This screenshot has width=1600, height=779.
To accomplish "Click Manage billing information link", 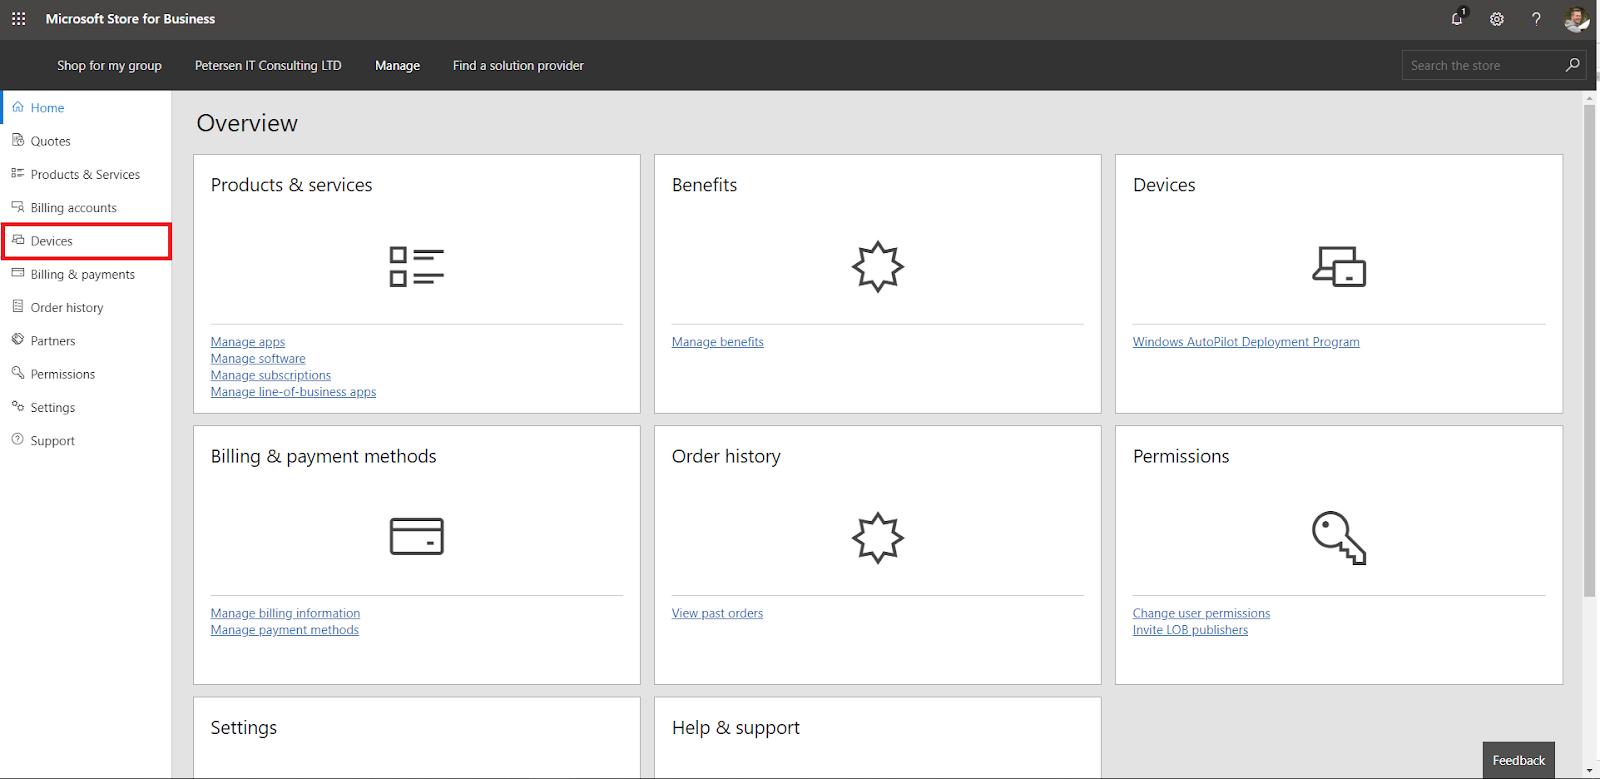I will tap(285, 614).
